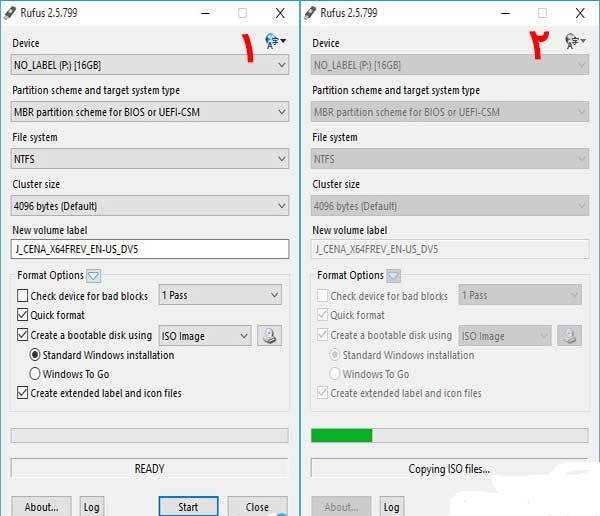Open File system NTFS dropdown, left window

150,159
